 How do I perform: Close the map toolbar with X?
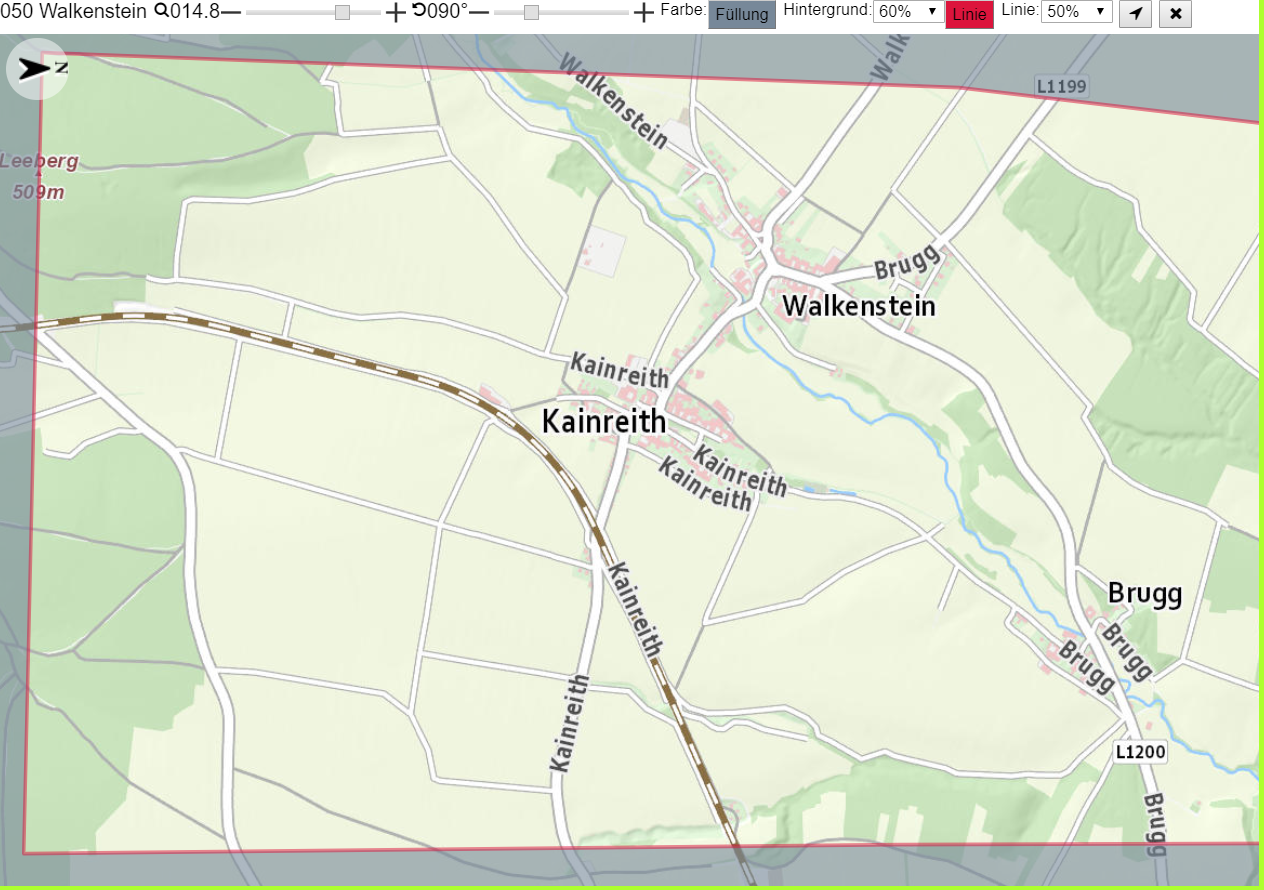coord(1176,14)
